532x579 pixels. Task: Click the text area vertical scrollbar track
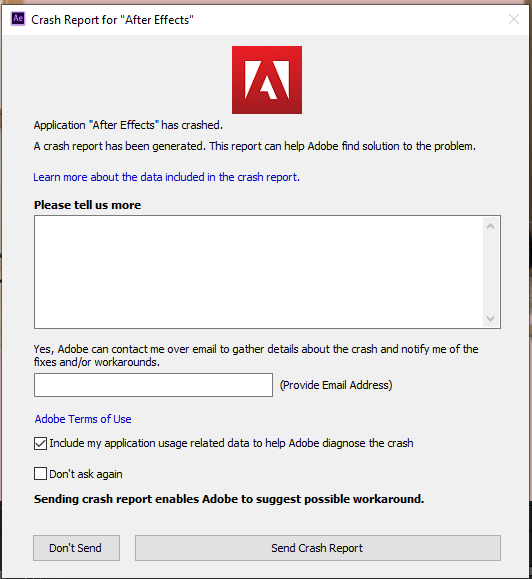(x=490, y=273)
